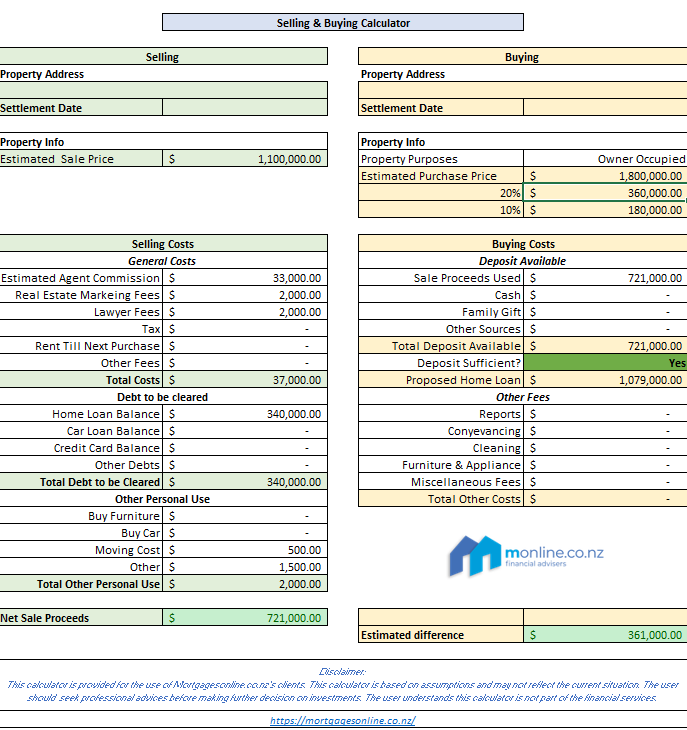Select the Net Sale Proceeds total cell
This screenshot has width=687, height=730.
[x=245, y=618]
